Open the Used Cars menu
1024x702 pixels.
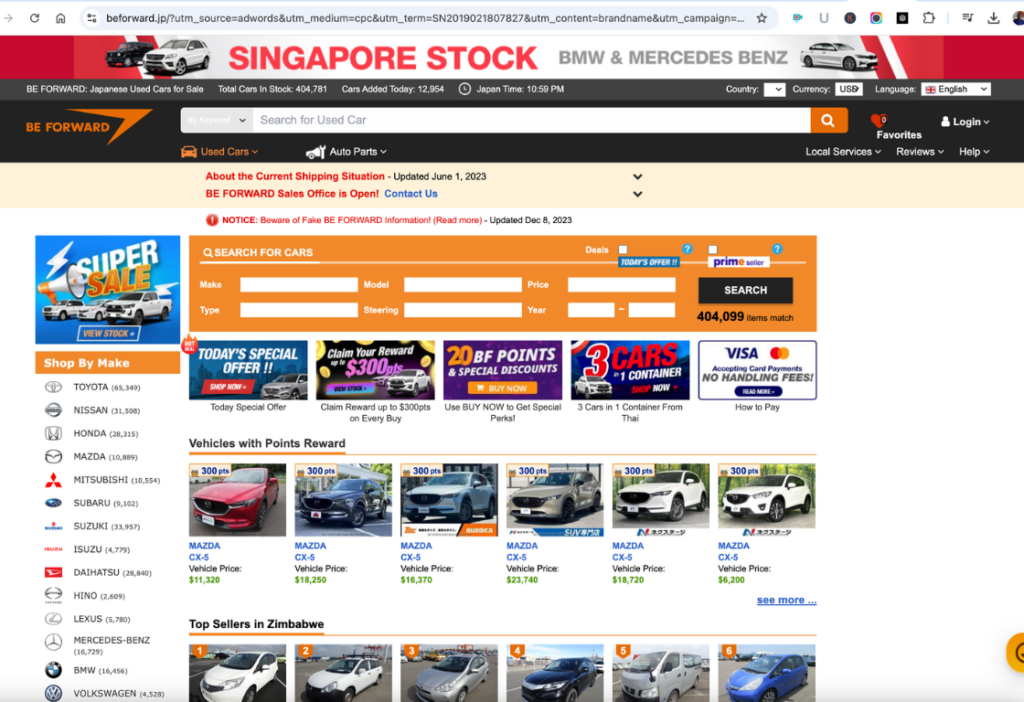click(x=228, y=152)
